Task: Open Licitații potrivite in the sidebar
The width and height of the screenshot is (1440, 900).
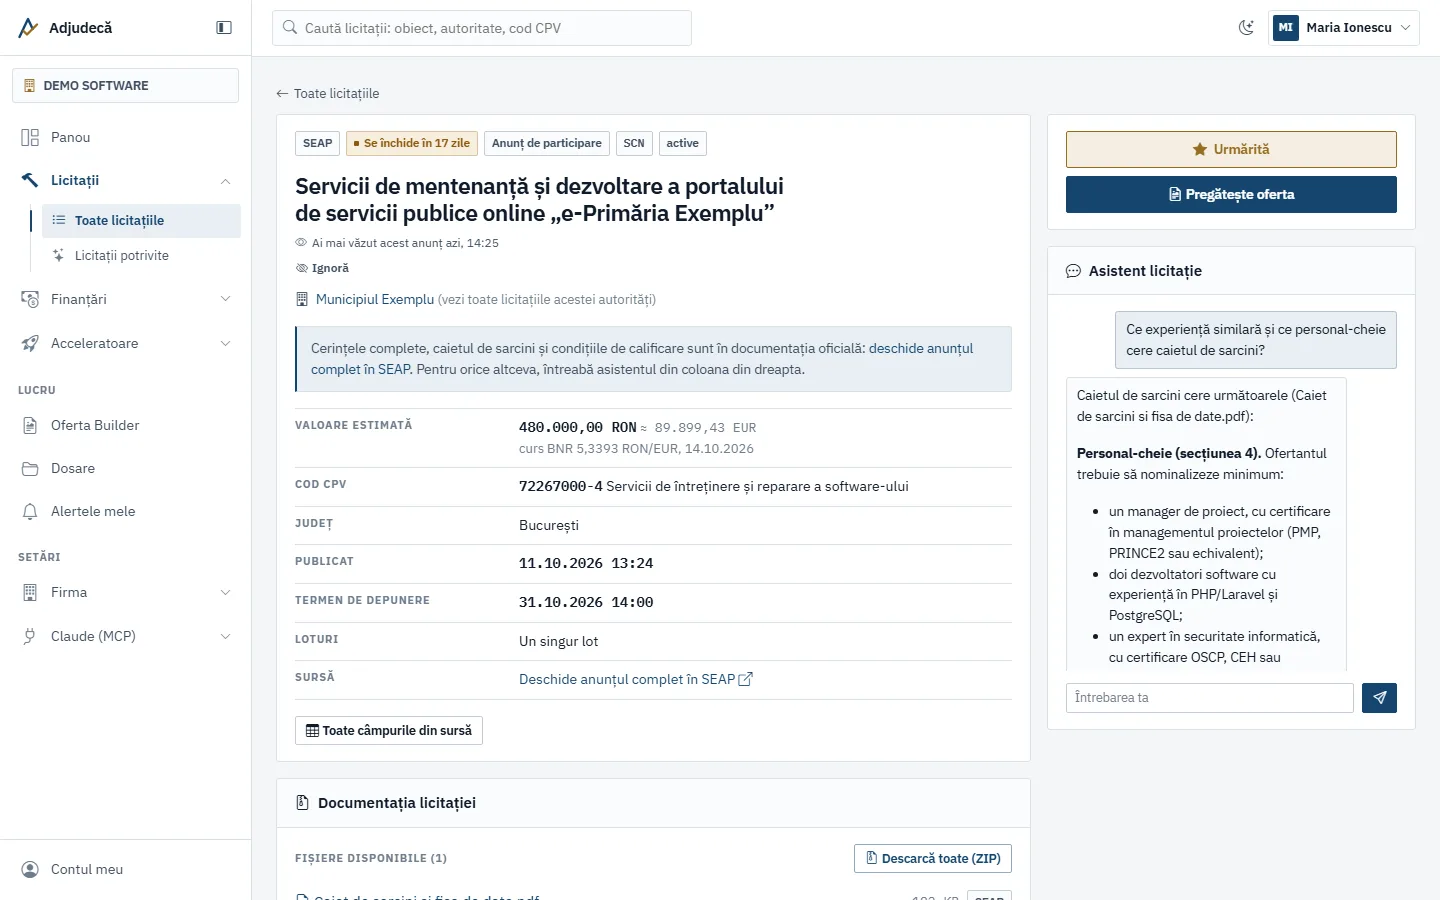Action: [141, 256]
